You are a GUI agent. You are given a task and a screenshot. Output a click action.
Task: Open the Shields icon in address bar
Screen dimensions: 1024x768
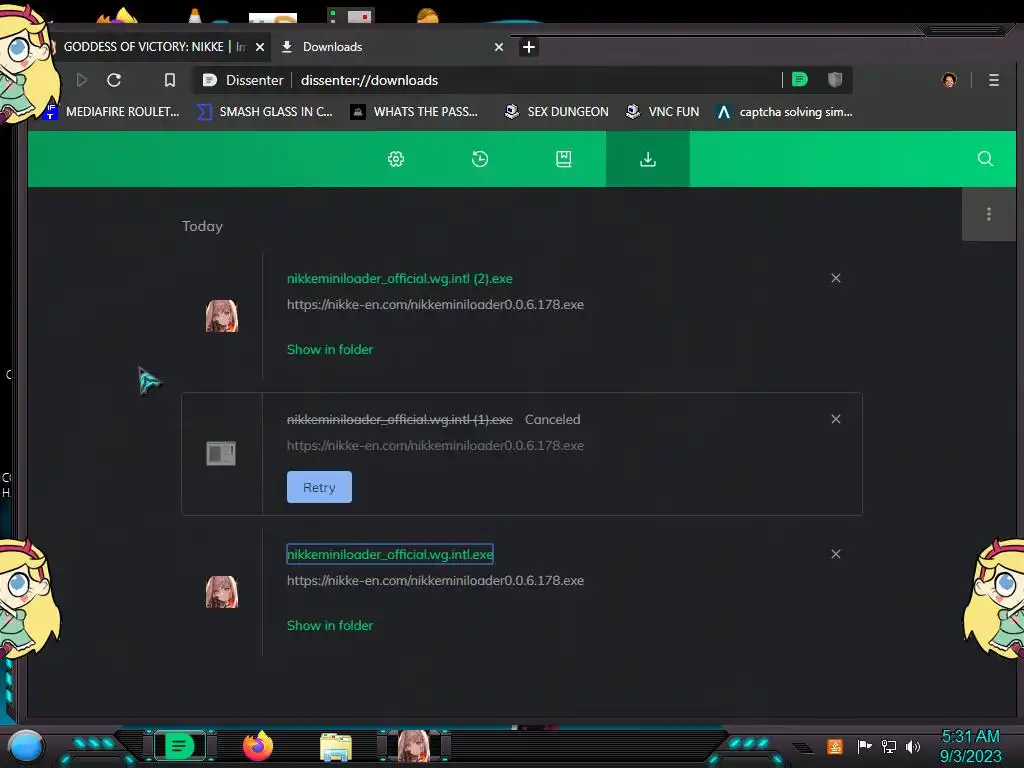click(835, 80)
